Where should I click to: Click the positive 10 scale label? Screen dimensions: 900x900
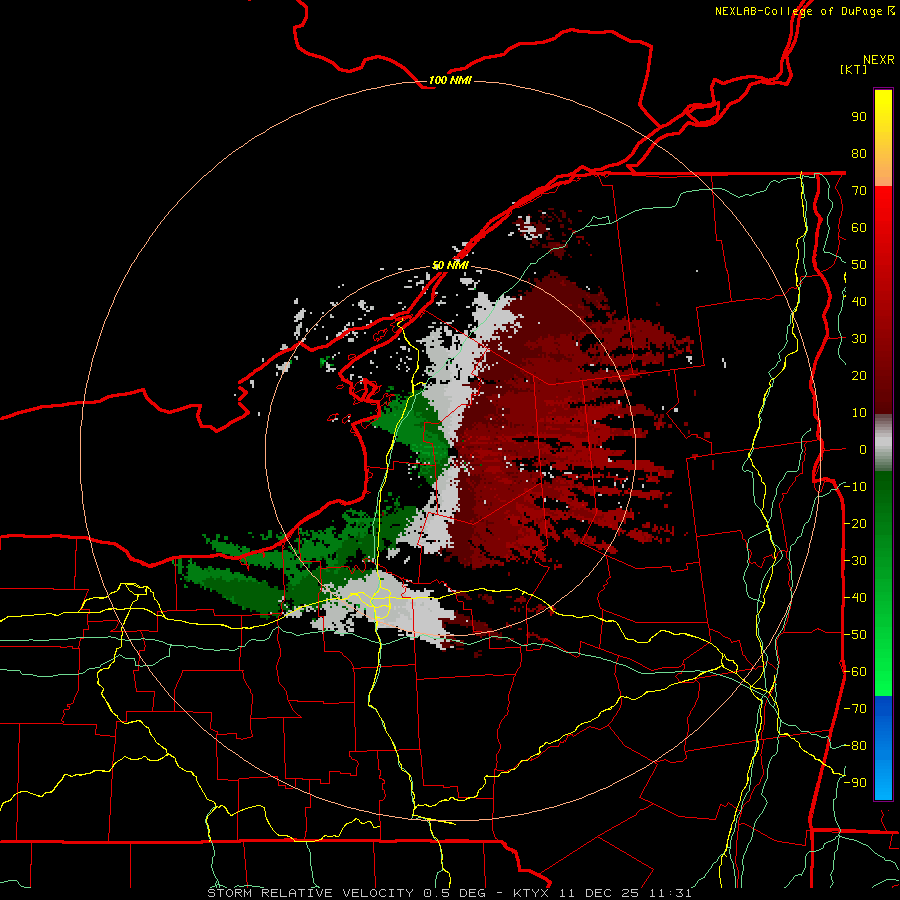[859, 413]
